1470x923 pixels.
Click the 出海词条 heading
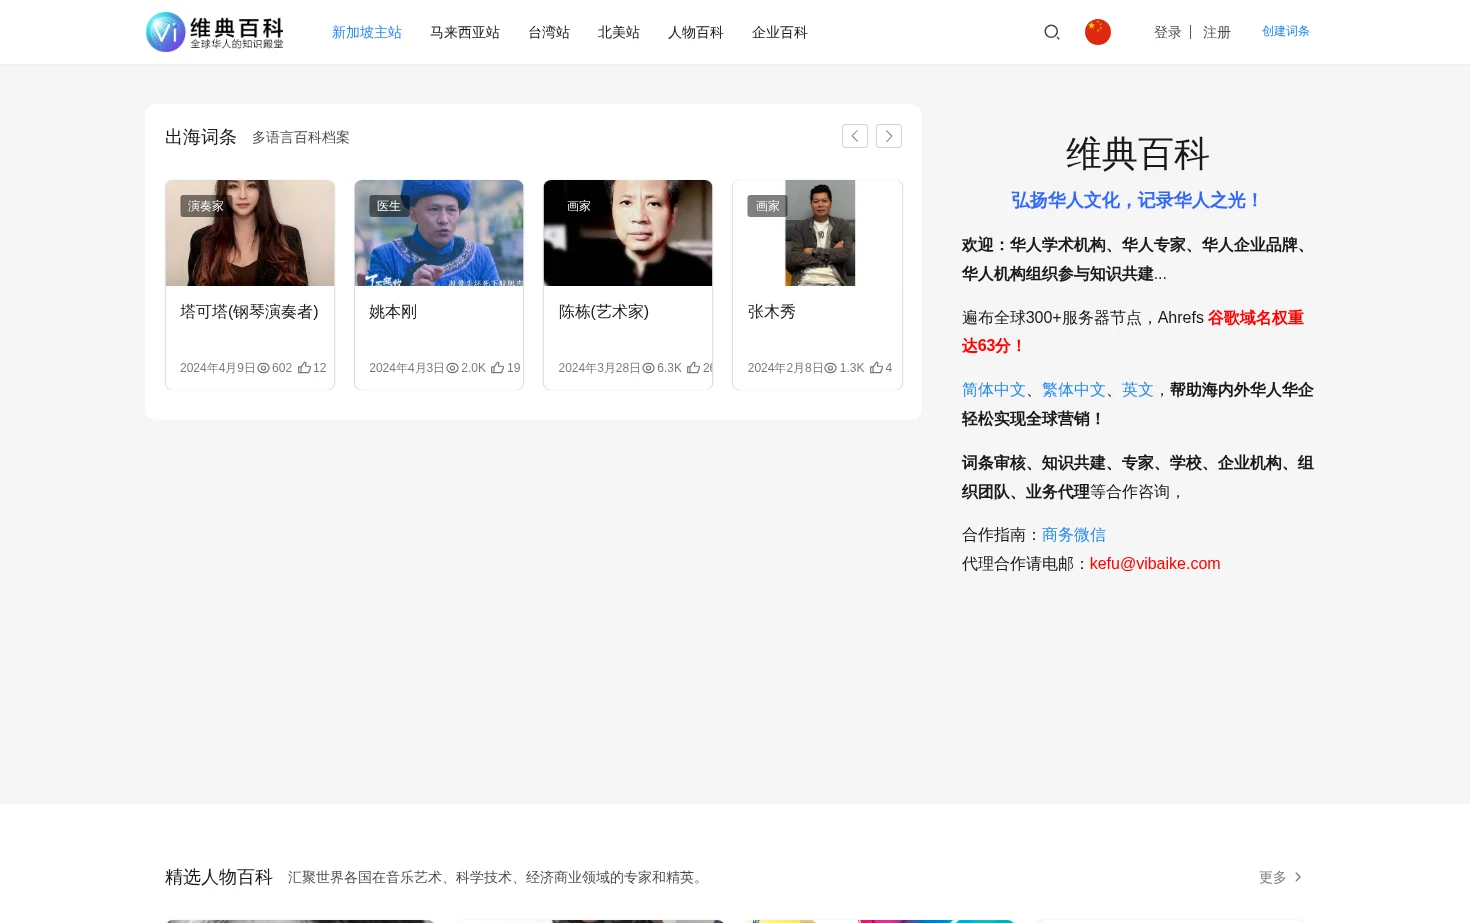pos(201,137)
